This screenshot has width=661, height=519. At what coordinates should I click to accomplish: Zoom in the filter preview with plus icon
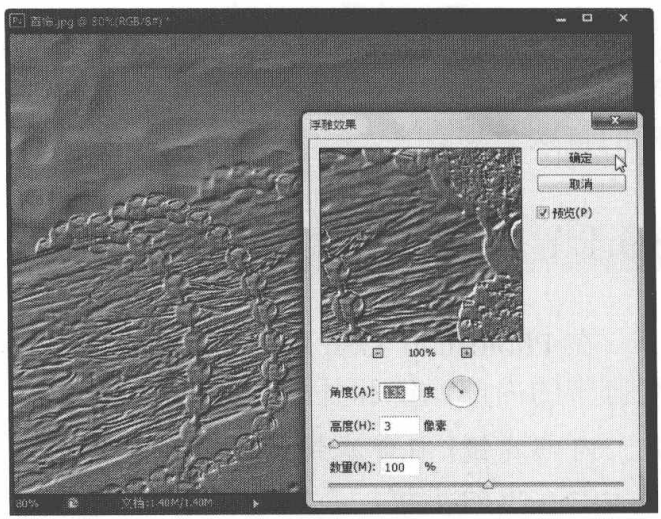click(x=466, y=353)
